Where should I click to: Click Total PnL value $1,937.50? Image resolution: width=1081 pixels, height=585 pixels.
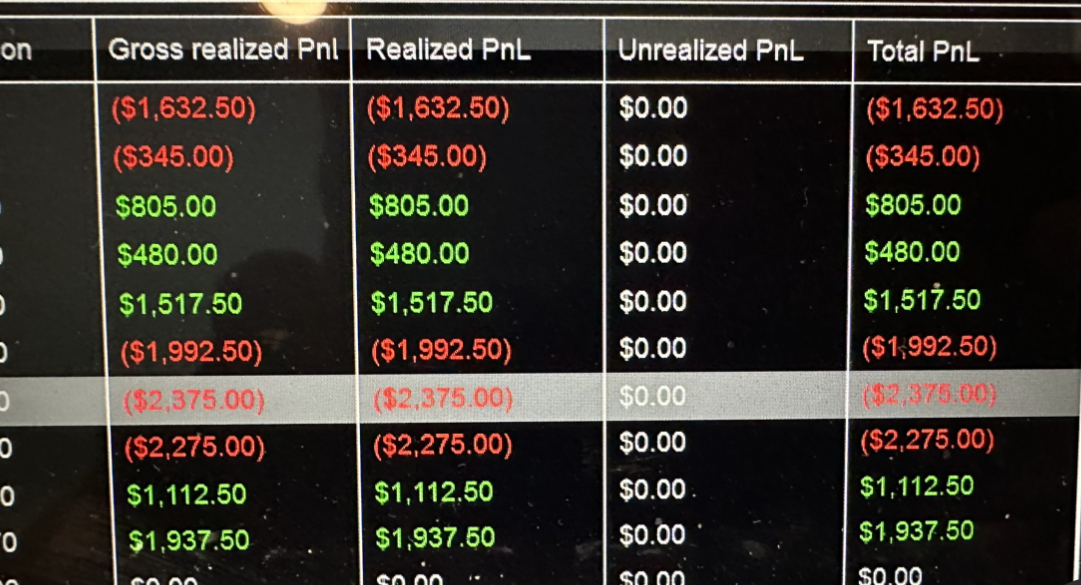point(916,531)
